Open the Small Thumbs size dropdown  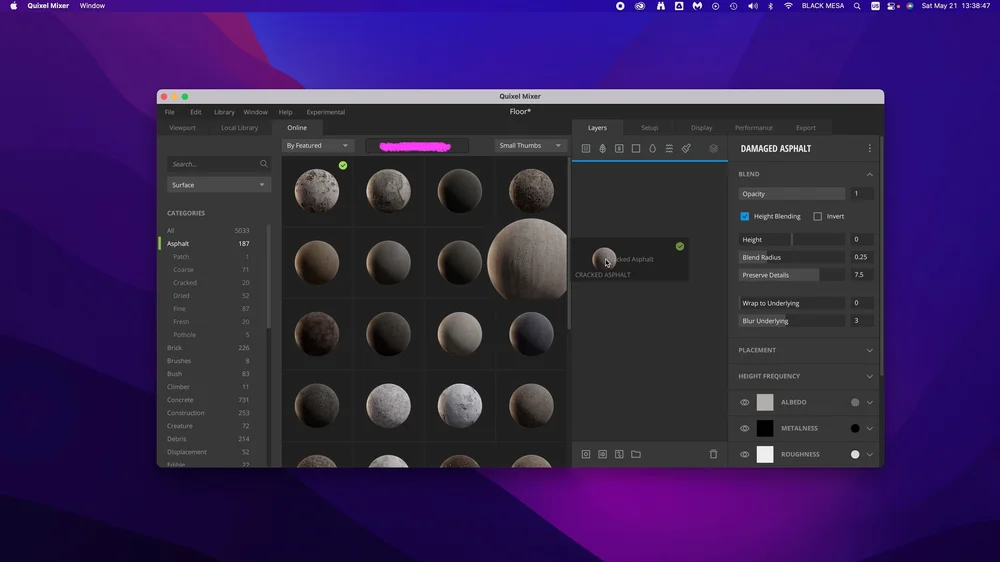coord(530,145)
